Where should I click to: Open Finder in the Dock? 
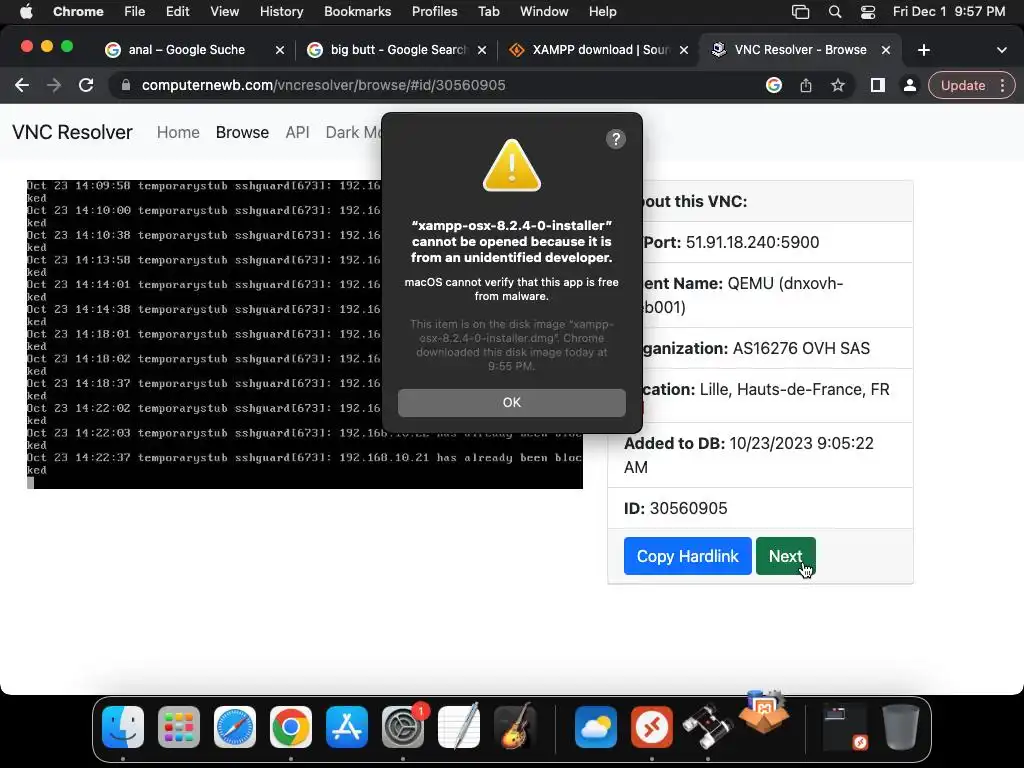tap(123, 727)
